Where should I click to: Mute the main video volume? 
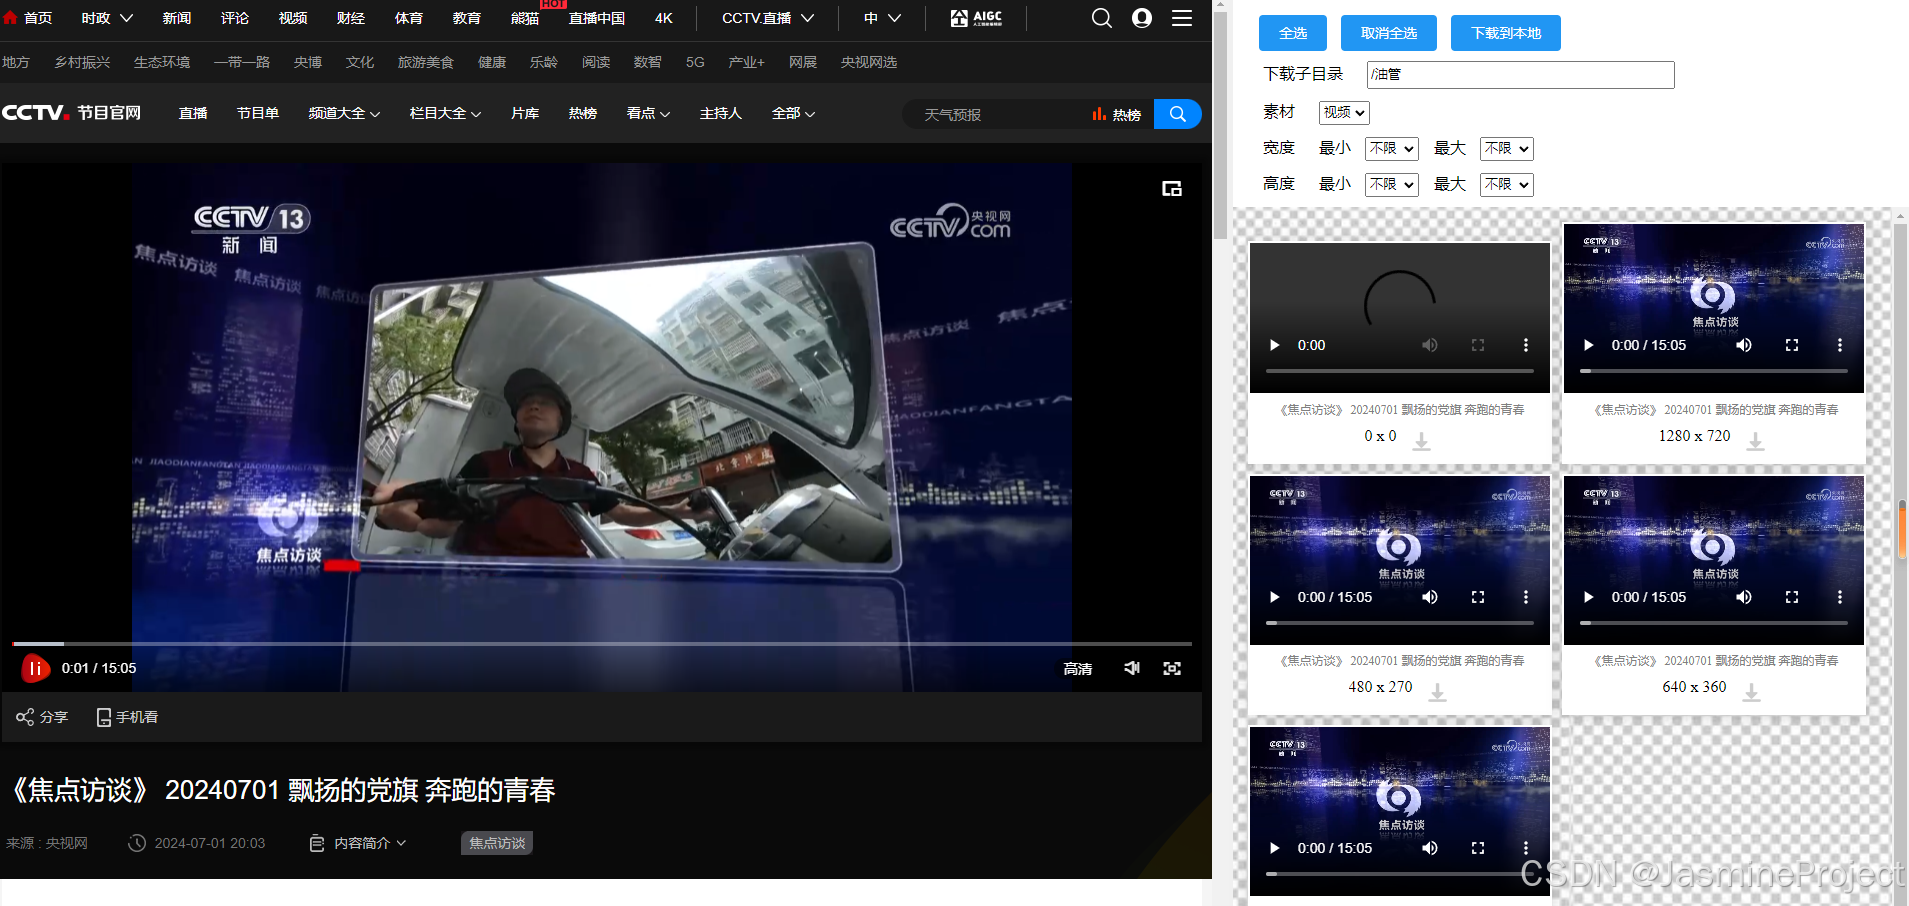point(1132,668)
